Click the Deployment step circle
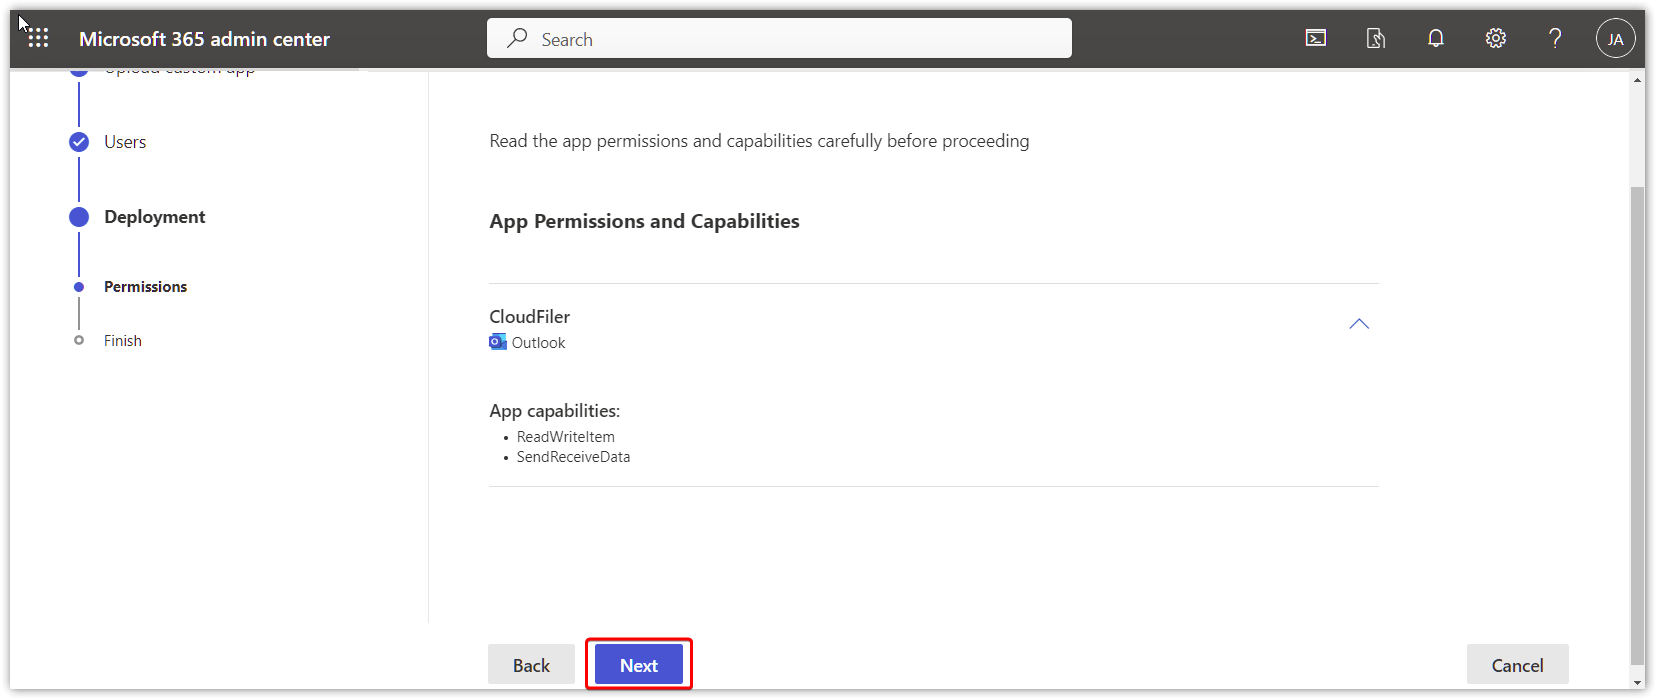Viewport: 1656px width, 699px height. click(79, 217)
